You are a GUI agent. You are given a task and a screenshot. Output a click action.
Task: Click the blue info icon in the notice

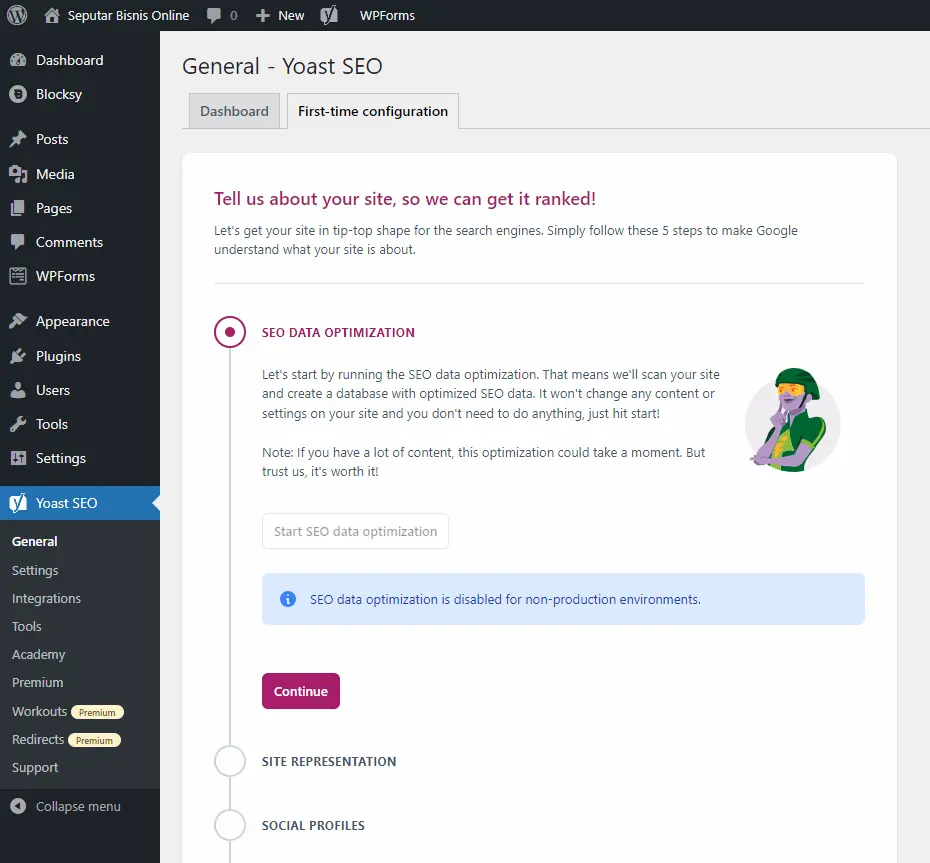point(288,599)
